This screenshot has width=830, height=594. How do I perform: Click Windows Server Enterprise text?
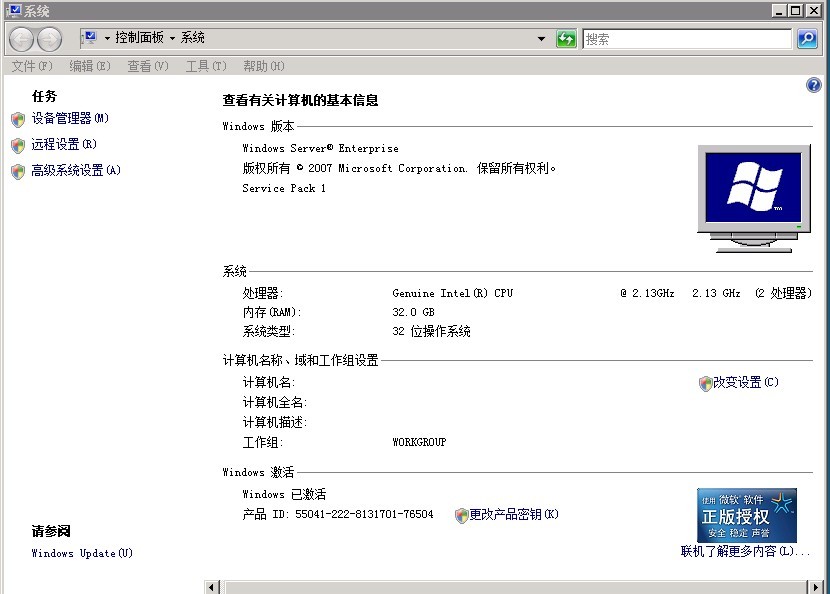point(320,148)
